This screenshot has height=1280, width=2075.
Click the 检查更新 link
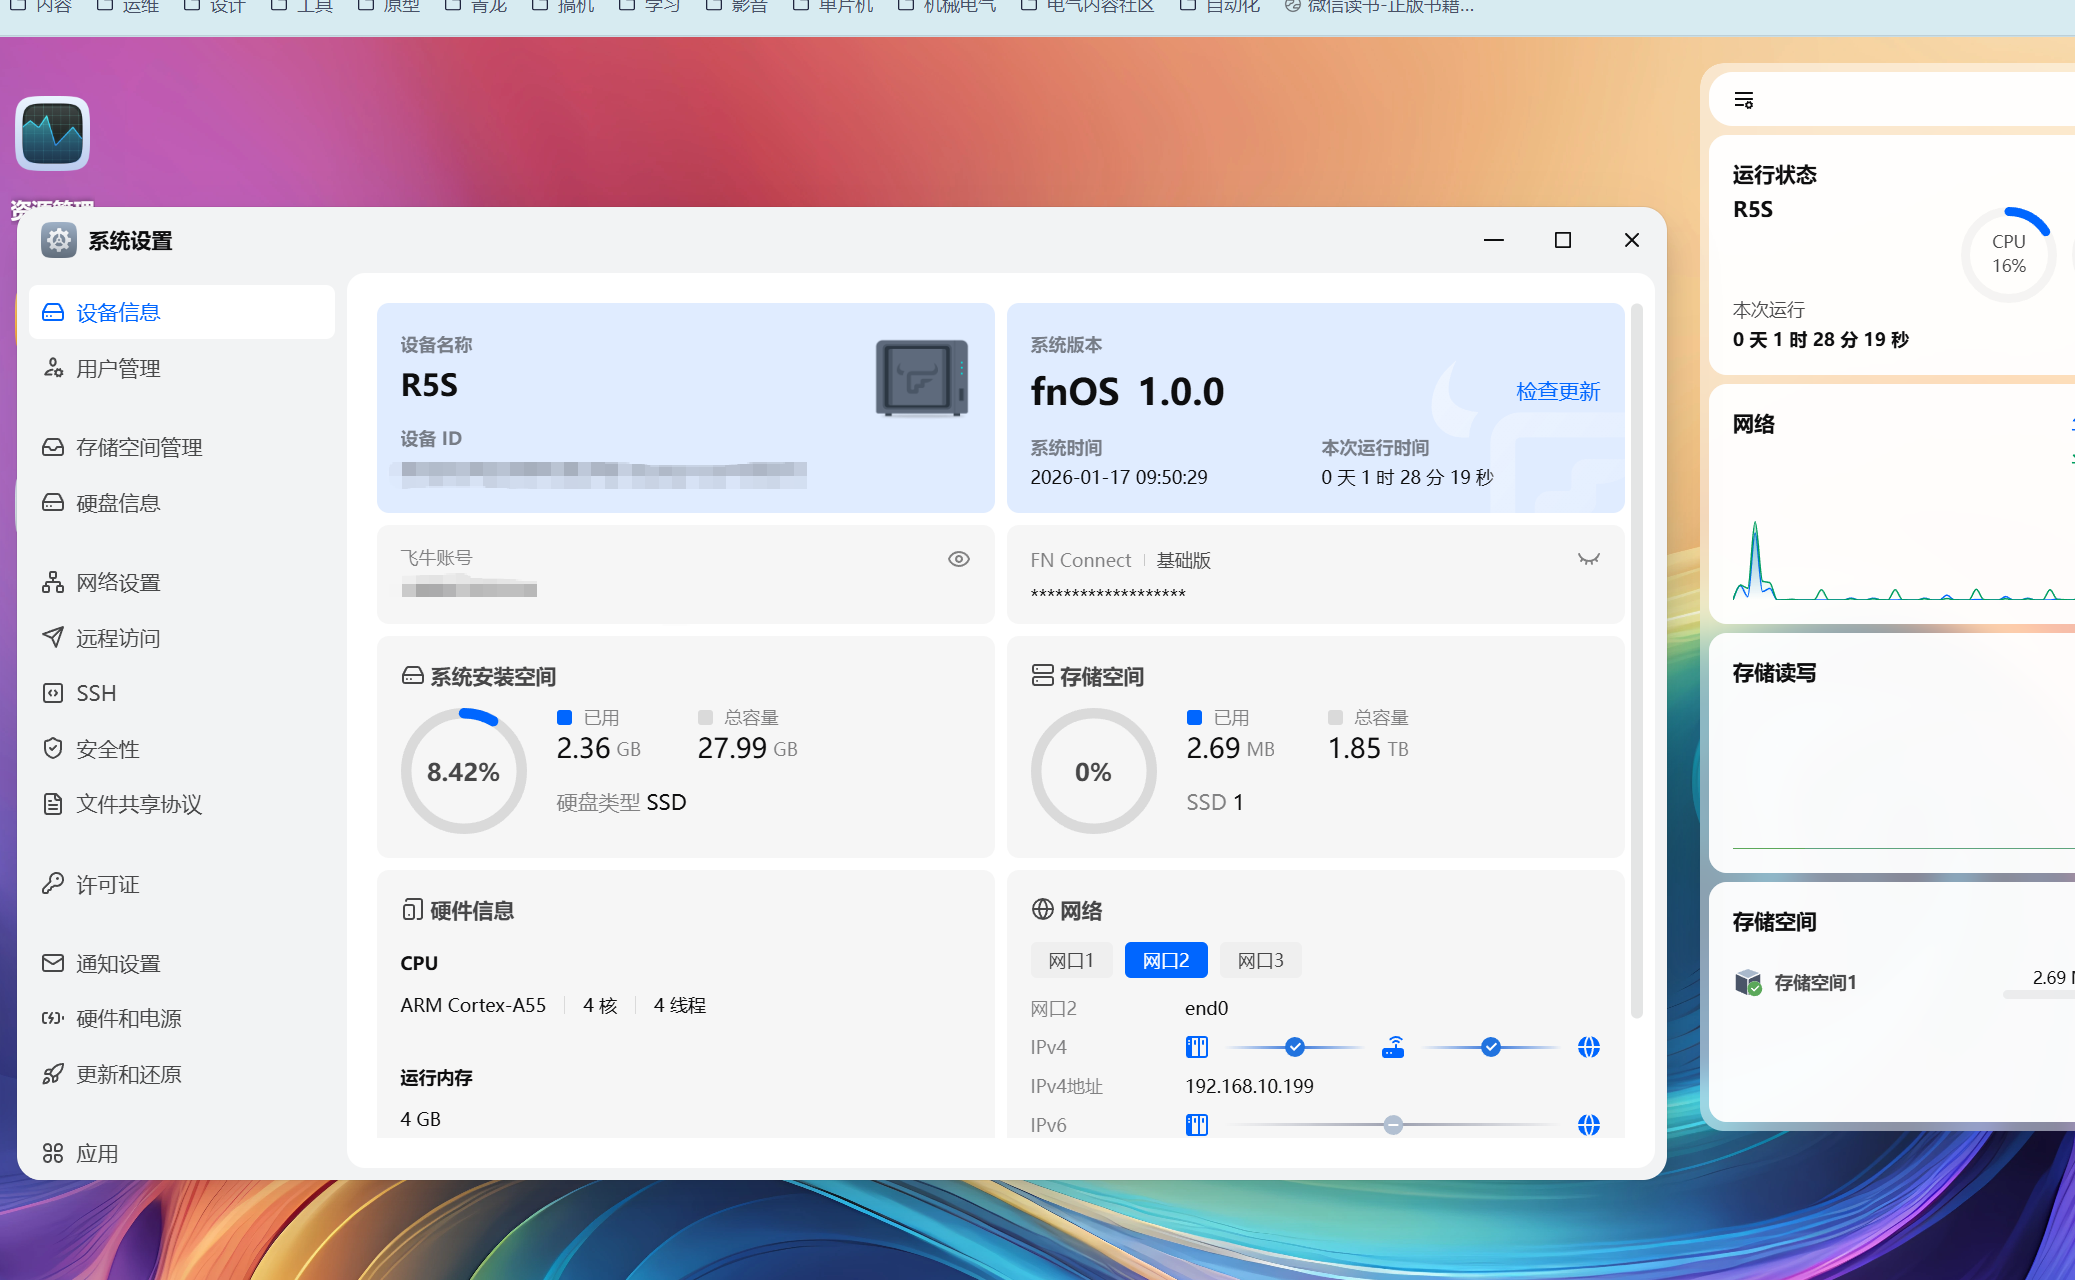point(1557,391)
